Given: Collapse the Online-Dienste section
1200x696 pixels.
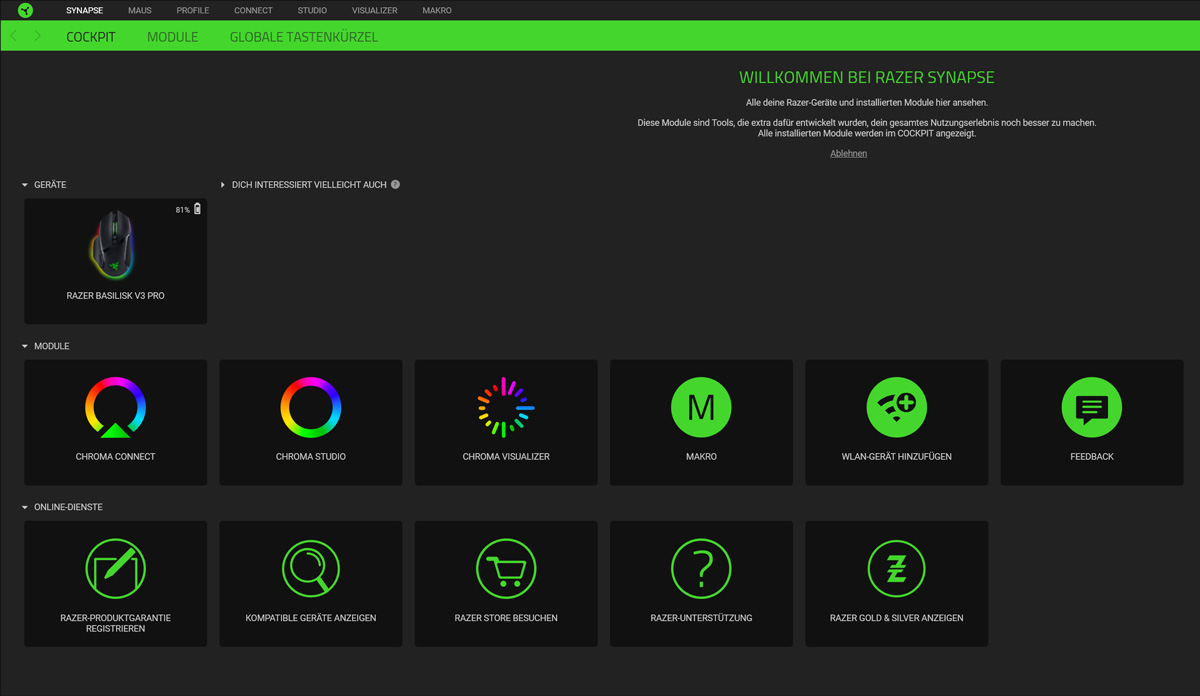Looking at the screenshot, I should [25, 507].
